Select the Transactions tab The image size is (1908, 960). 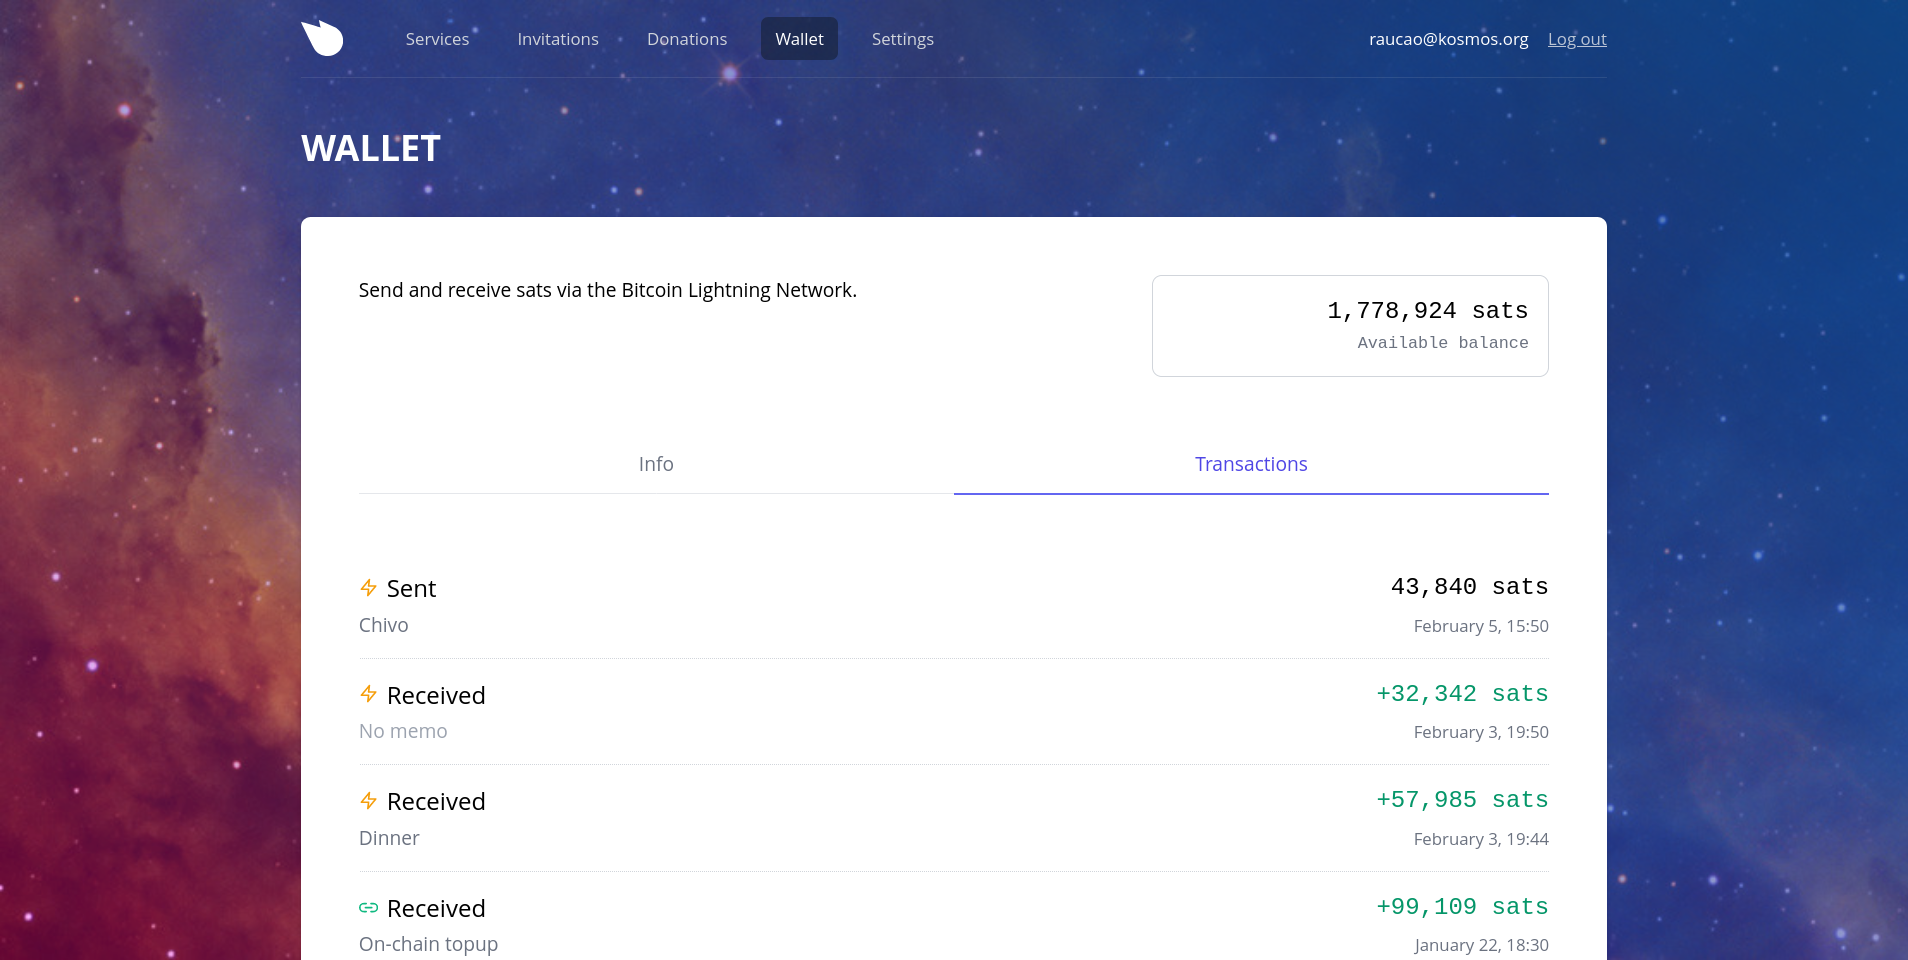pos(1251,464)
